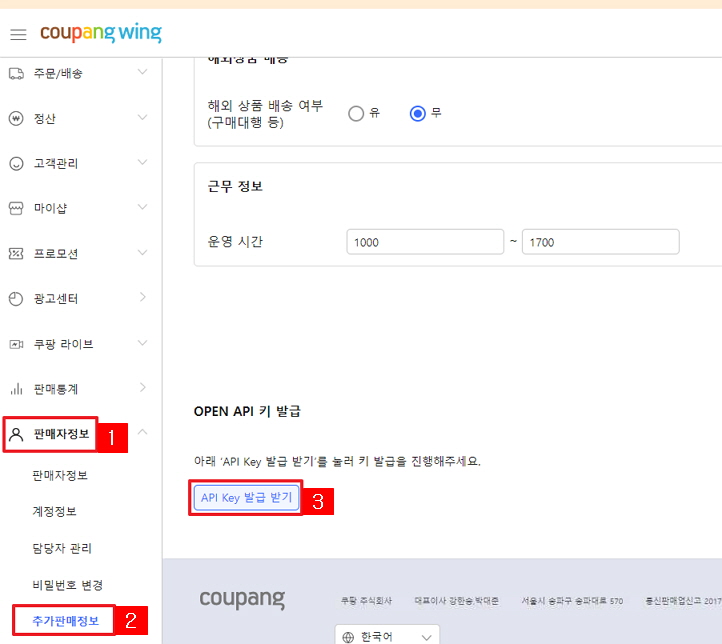The image size is (722, 644).
Task: Click the operating start time field 1000
Action: (425, 242)
